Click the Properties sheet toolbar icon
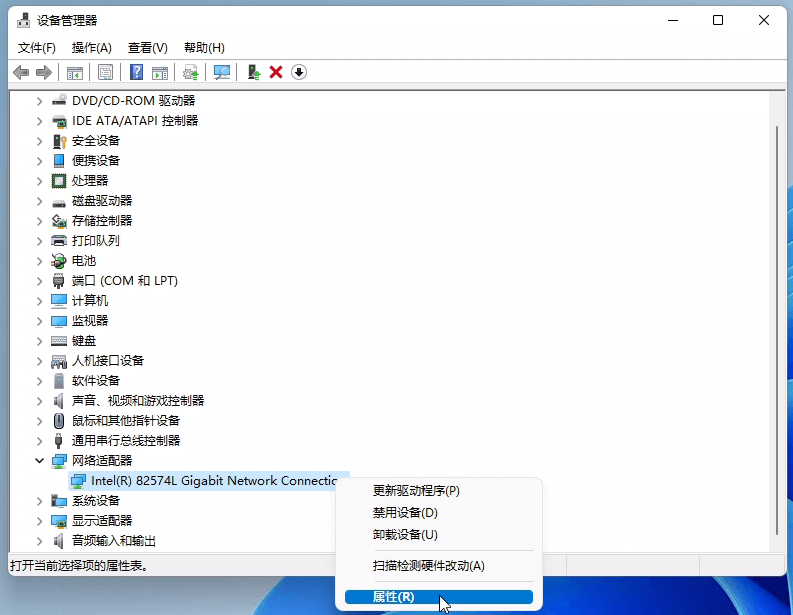 [105, 72]
